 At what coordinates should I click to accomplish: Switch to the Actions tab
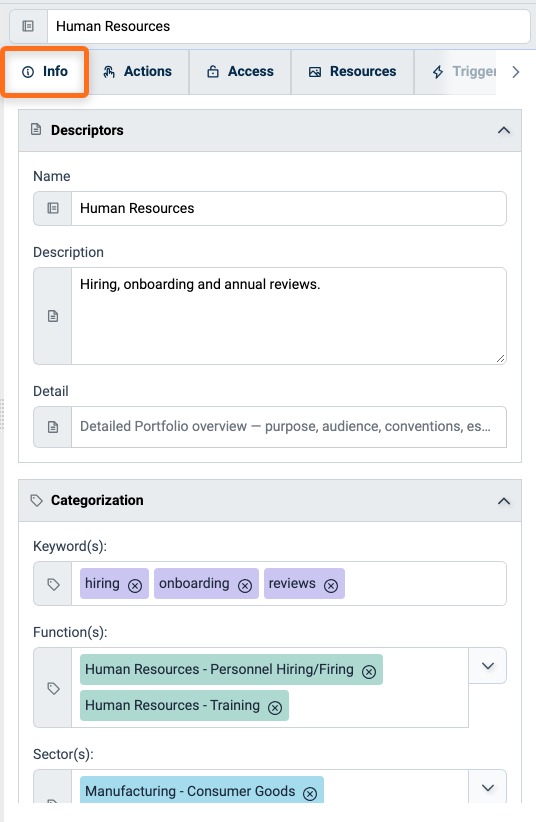click(138, 72)
